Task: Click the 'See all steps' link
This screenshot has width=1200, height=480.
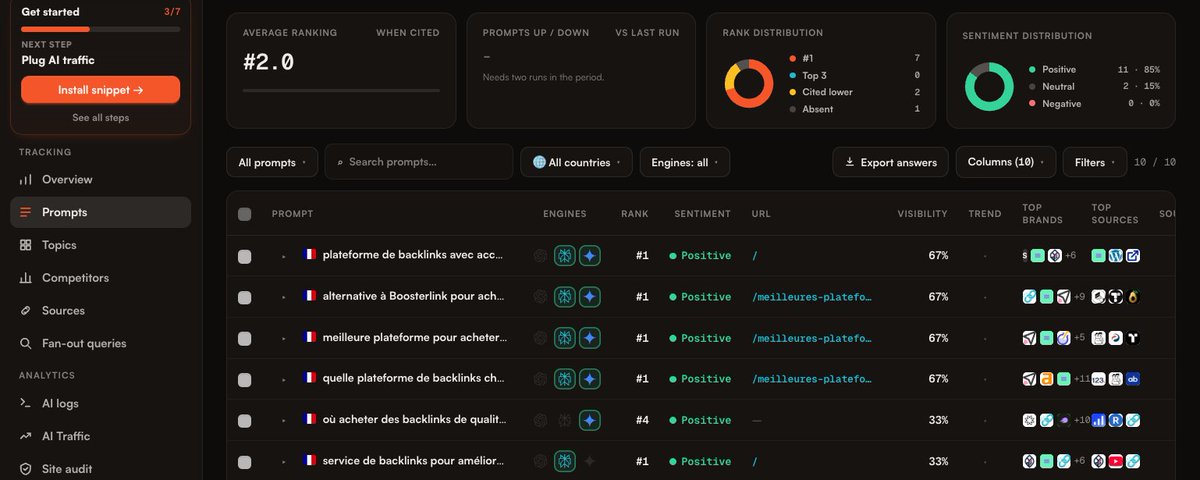Action: [100, 118]
